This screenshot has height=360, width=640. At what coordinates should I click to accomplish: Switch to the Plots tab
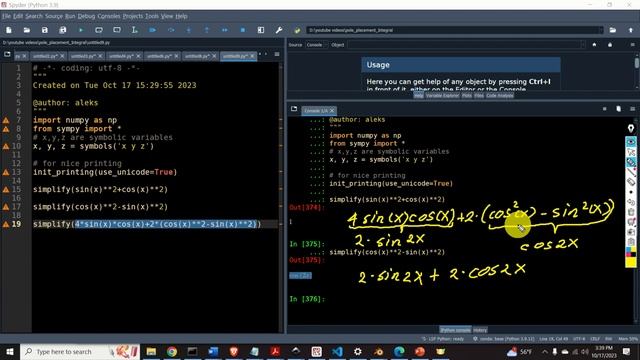tap(467, 96)
